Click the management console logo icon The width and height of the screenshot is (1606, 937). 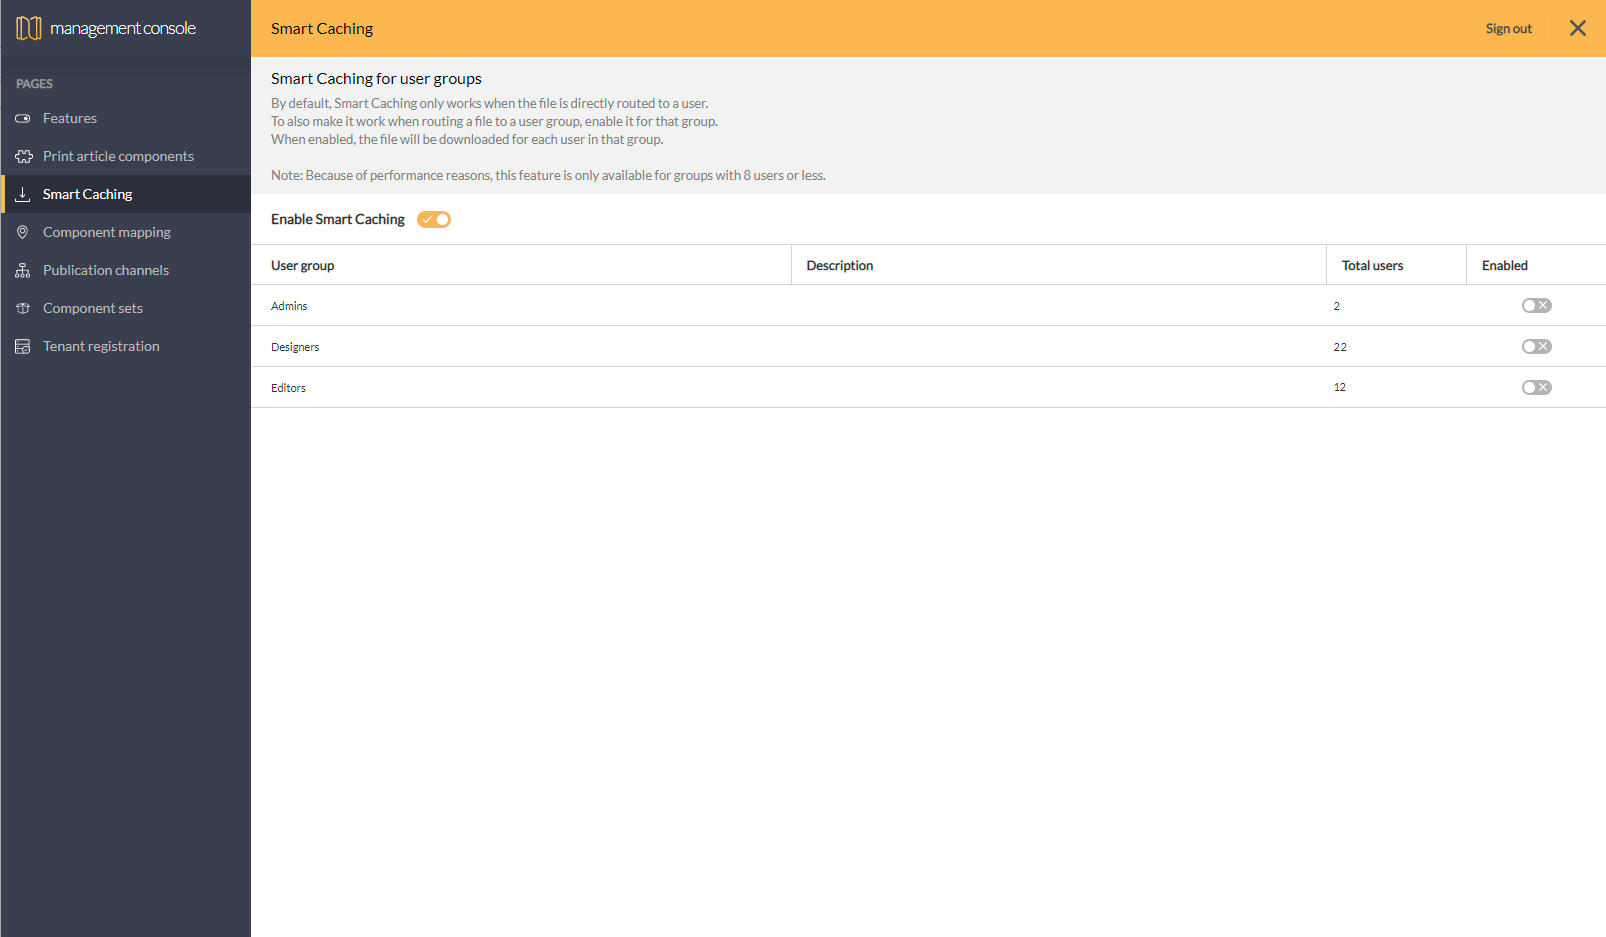point(29,28)
